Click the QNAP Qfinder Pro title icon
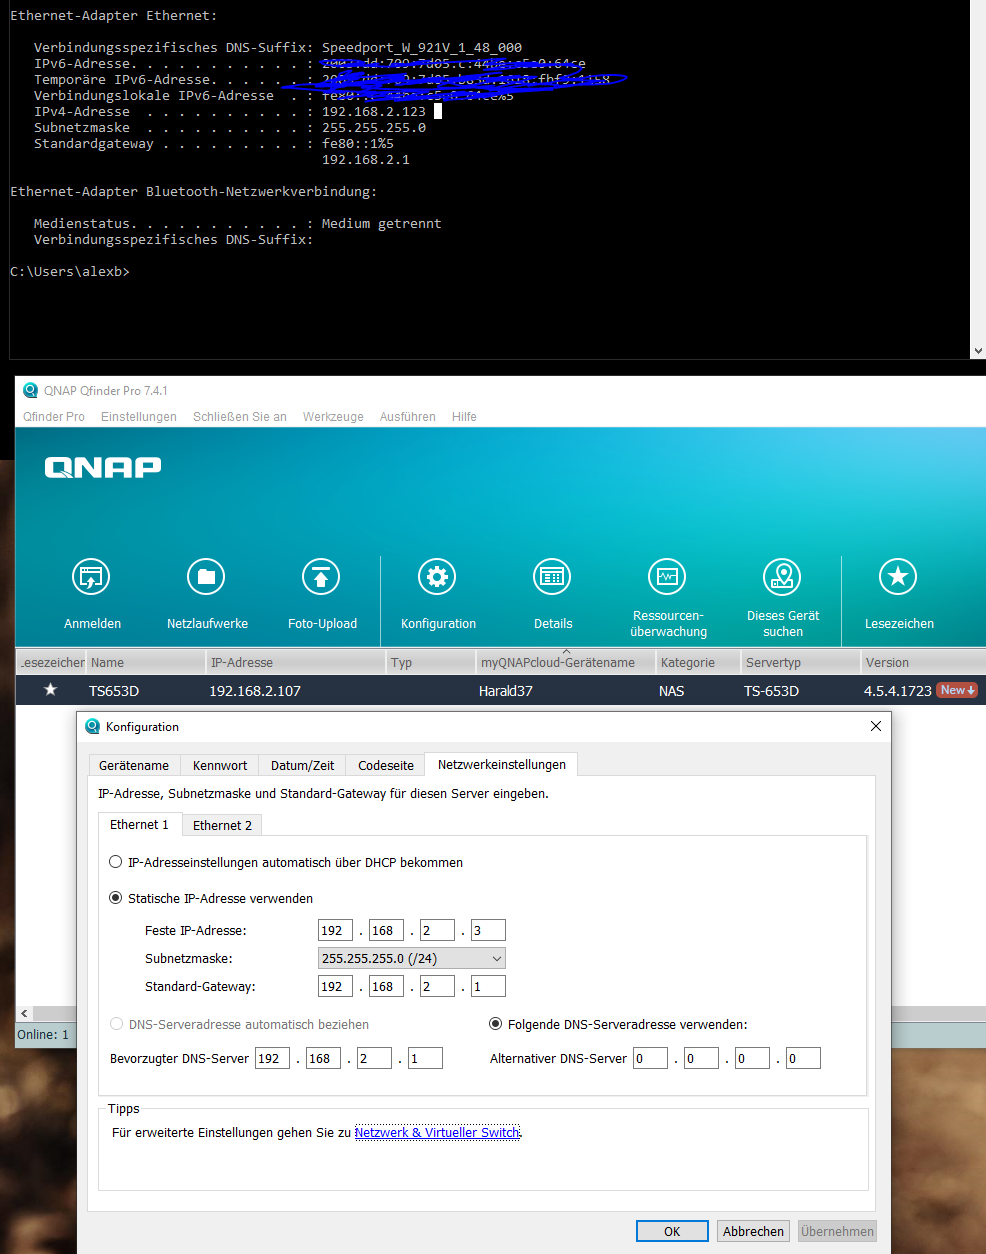 (x=30, y=390)
